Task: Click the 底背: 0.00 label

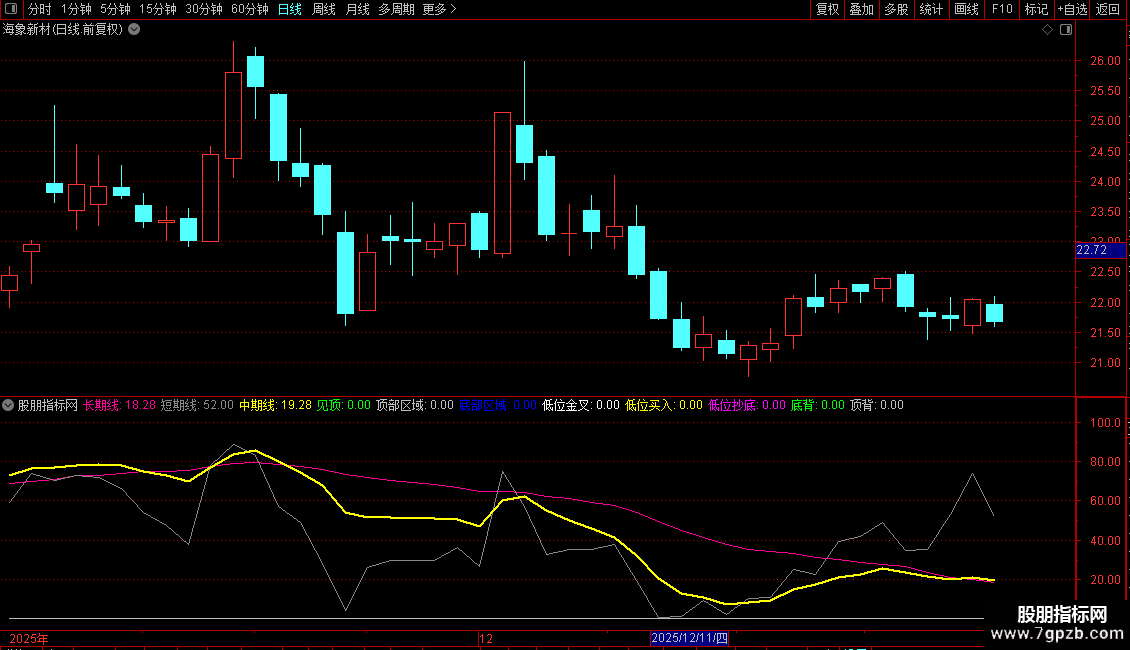Action: pyautogui.click(x=817, y=405)
